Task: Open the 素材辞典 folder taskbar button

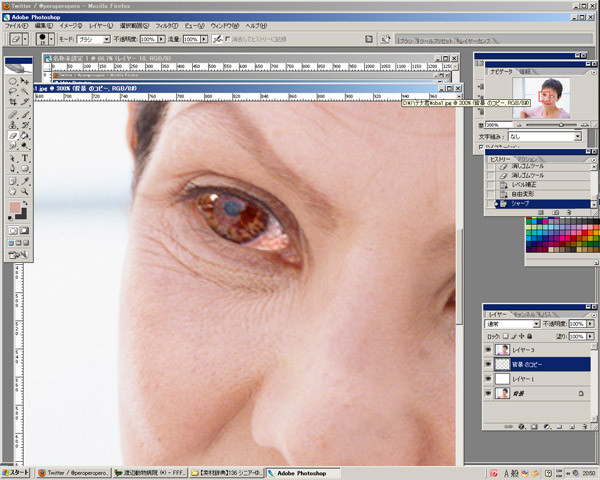Action: pos(227,473)
